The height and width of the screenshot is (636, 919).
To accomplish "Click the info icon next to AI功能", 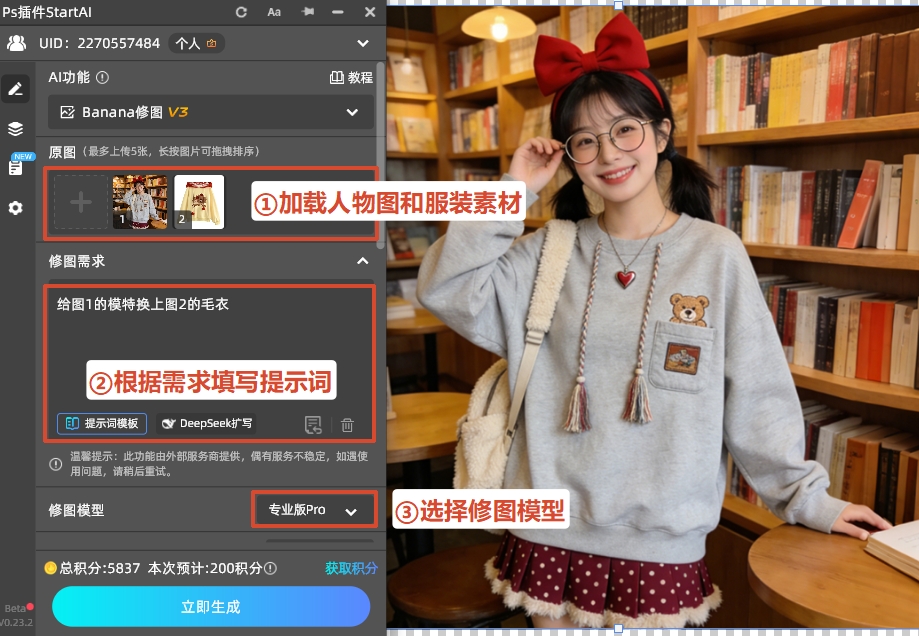I will (104, 77).
